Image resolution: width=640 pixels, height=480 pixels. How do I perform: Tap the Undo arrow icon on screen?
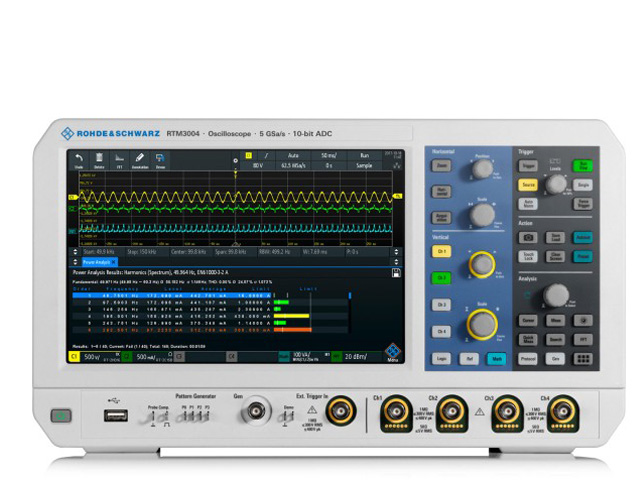(x=77, y=160)
